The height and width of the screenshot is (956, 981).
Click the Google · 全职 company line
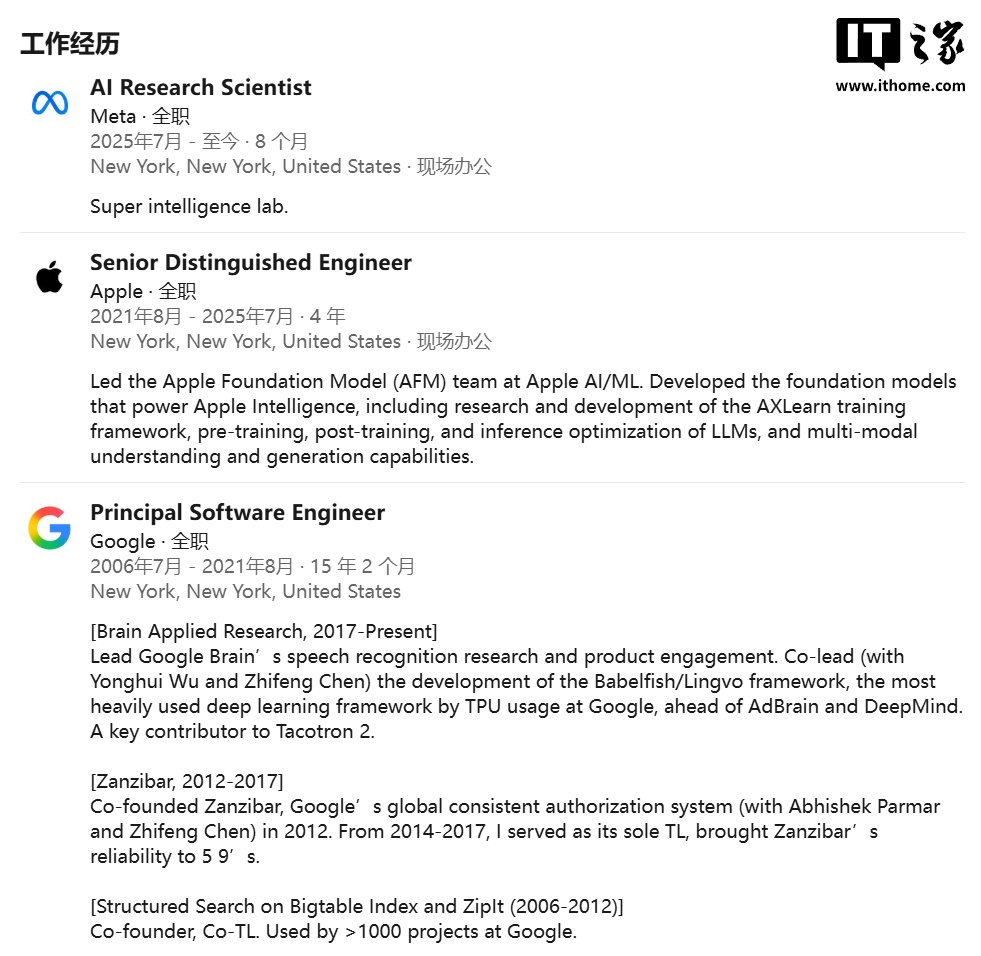pos(149,541)
